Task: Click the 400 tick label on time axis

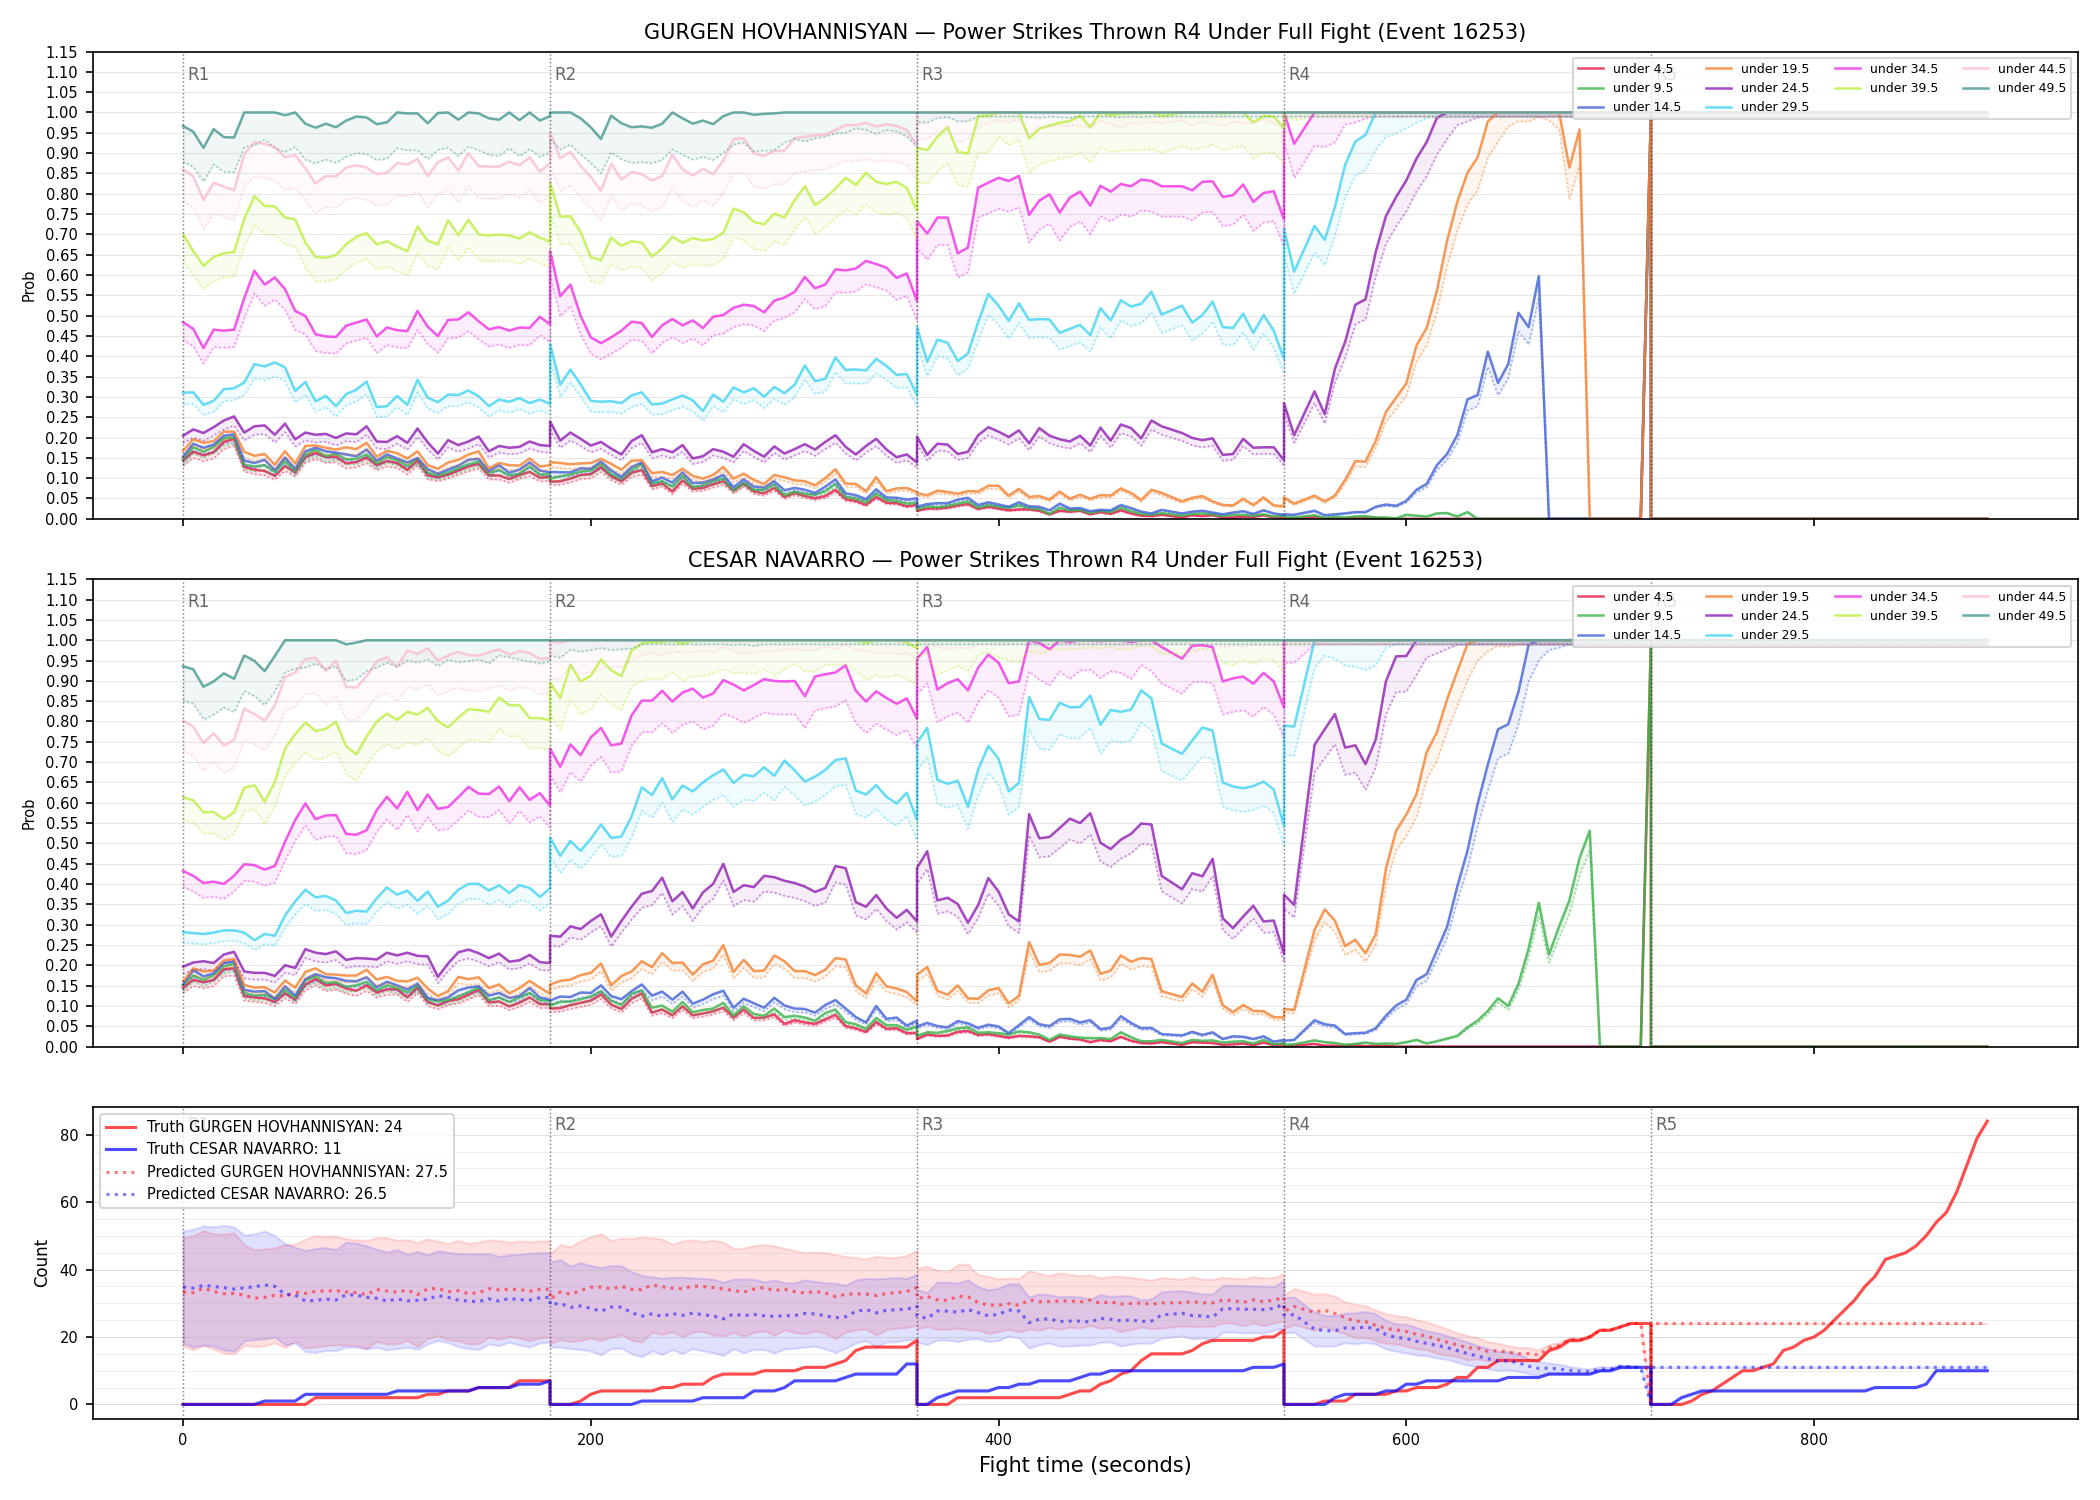Action: tap(998, 1440)
